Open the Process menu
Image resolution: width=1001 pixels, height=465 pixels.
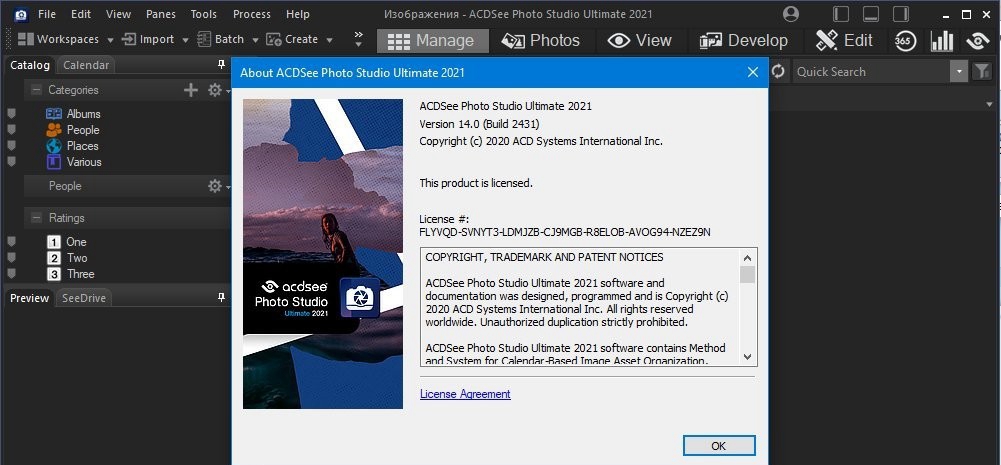point(252,14)
